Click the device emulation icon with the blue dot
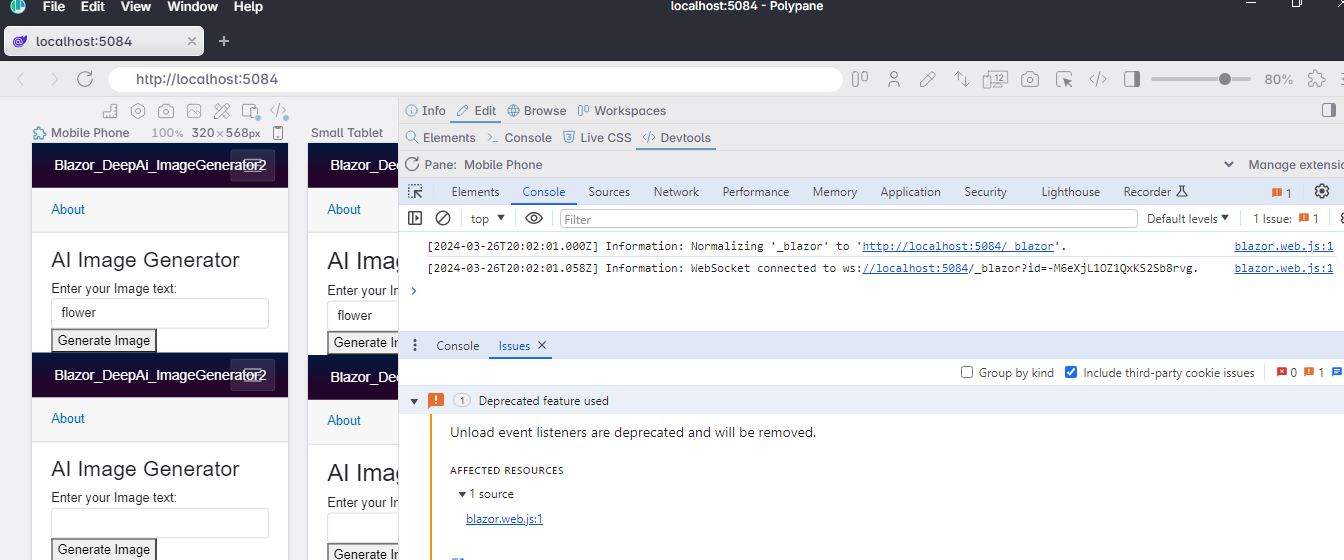Screen dimensions: 1344x560 click(x=251, y=112)
